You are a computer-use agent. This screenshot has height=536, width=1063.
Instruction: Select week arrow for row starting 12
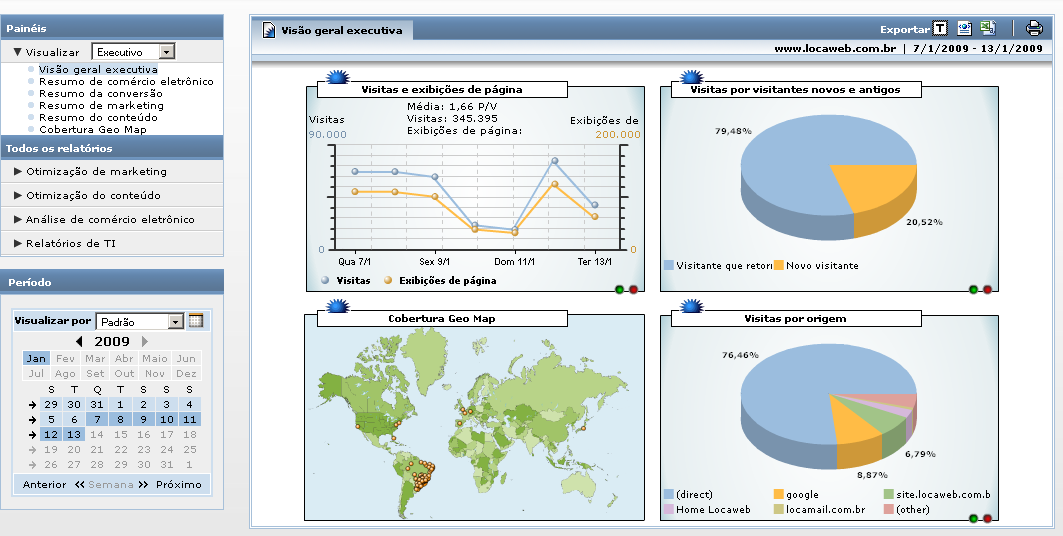[x=32, y=434]
